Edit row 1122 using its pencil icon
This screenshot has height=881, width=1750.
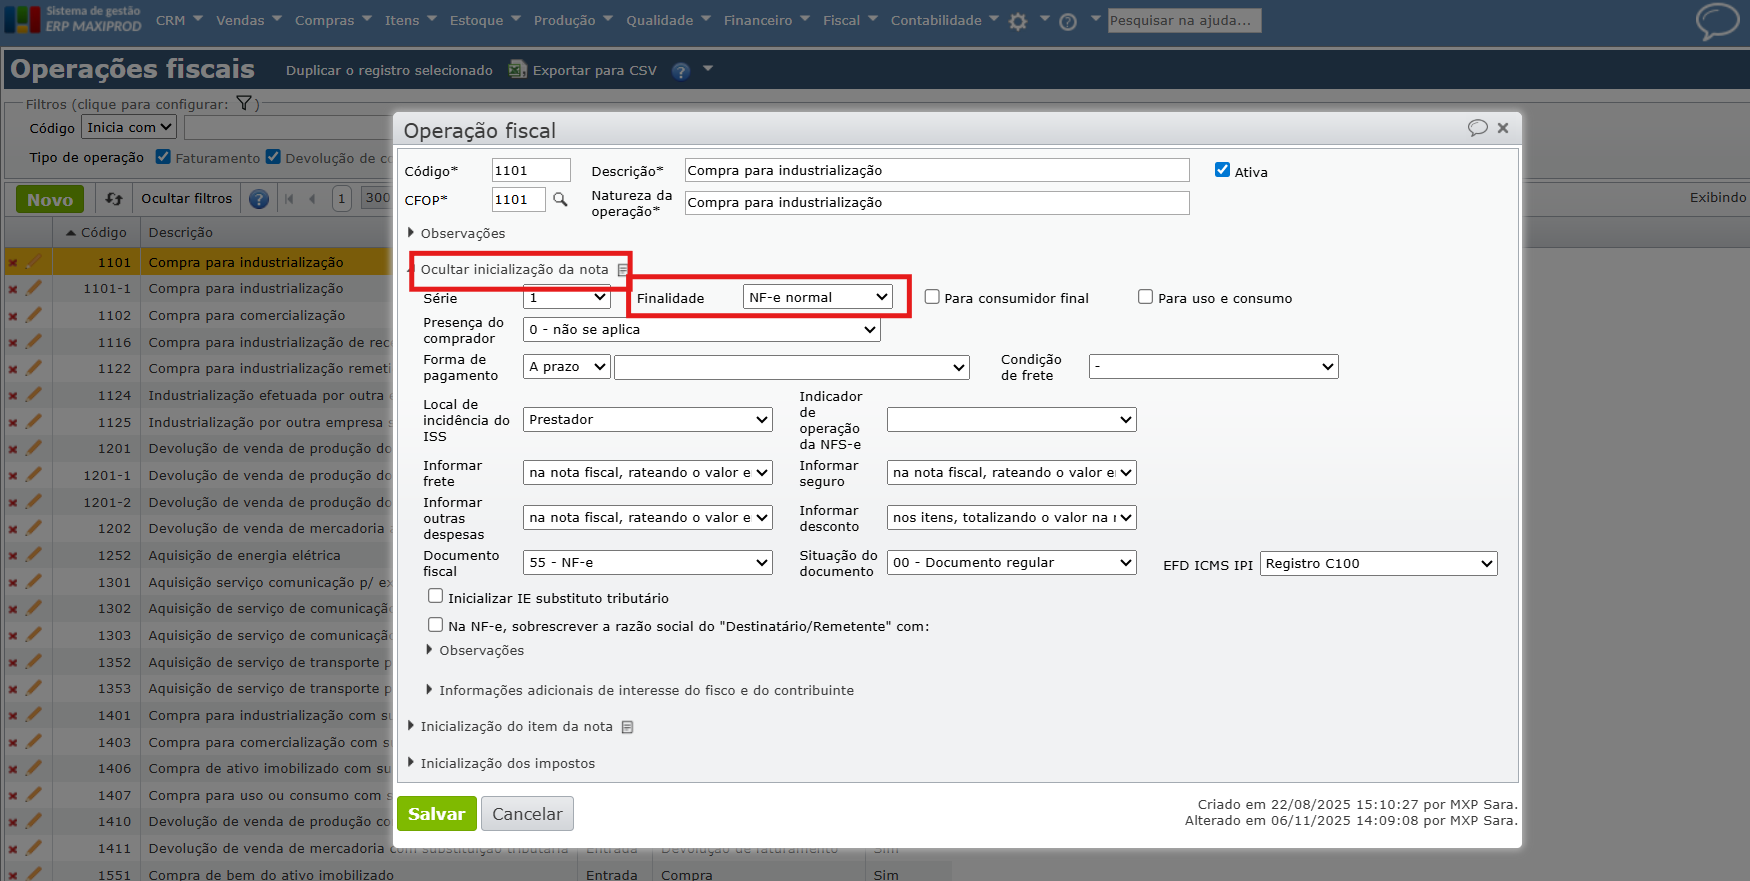coord(34,368)
